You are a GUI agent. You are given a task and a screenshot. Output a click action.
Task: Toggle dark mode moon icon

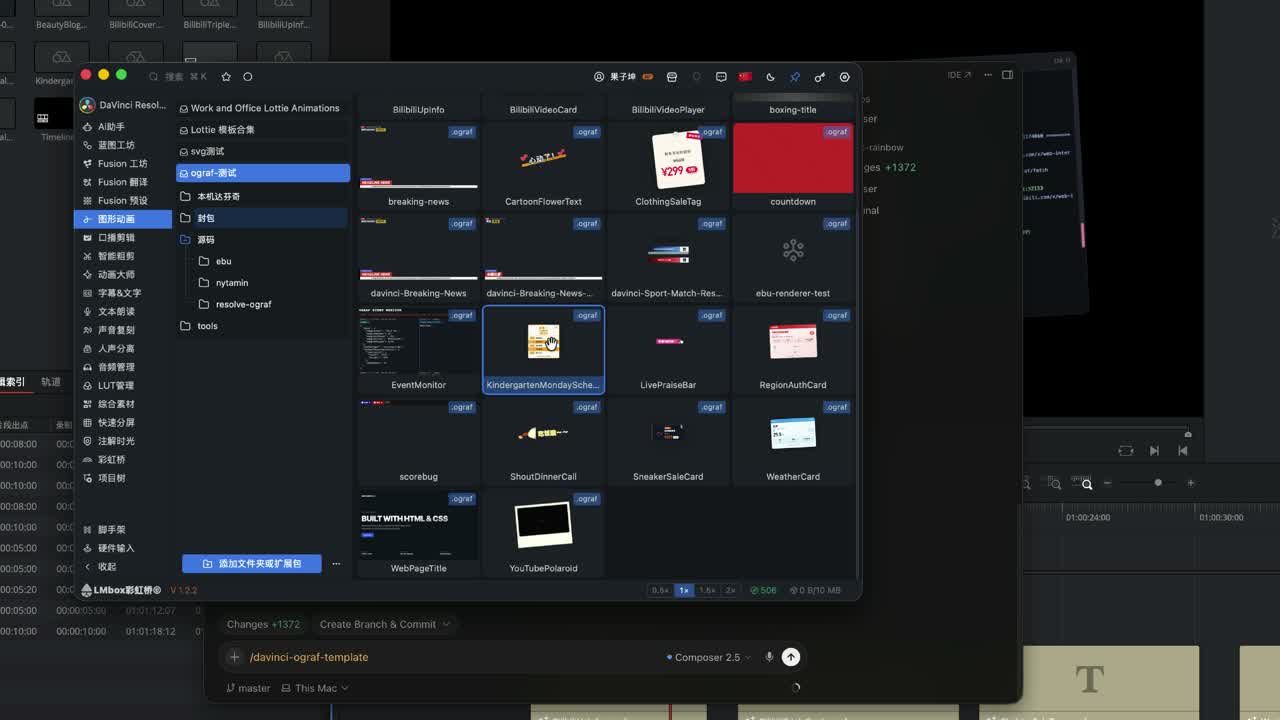pos(770,76)
